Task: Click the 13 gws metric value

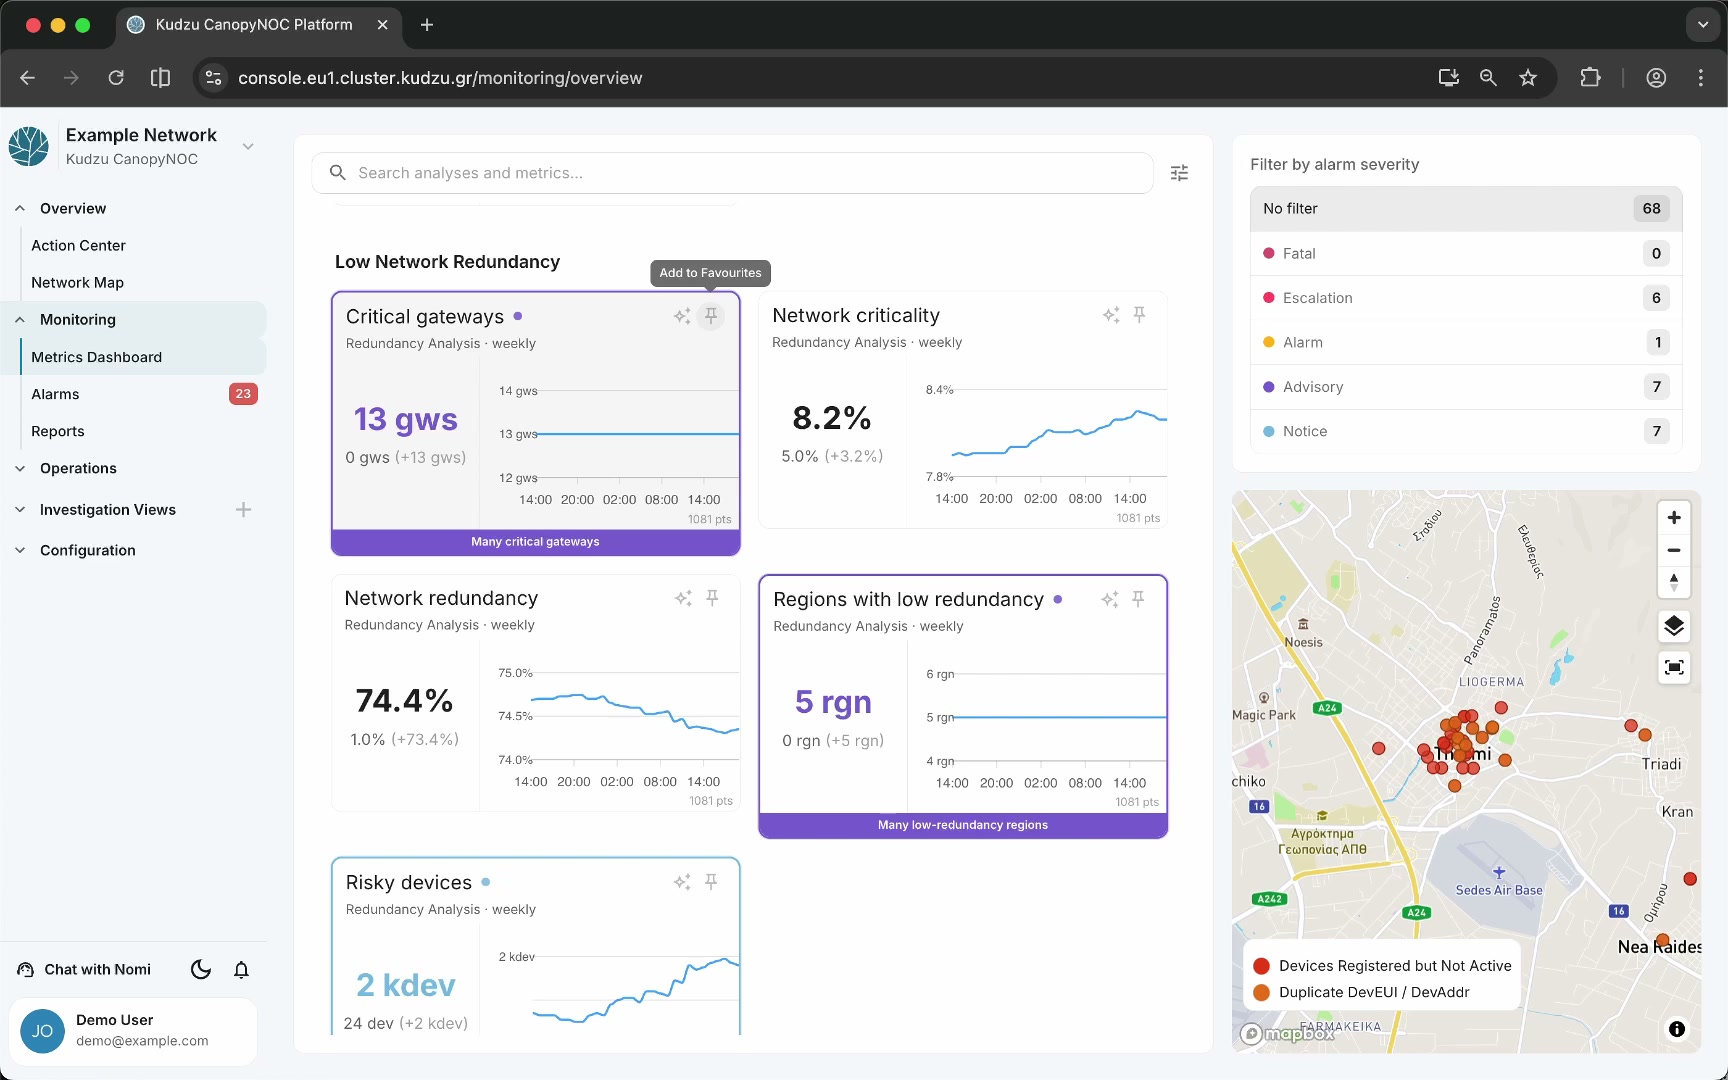Action: [405, 420]
